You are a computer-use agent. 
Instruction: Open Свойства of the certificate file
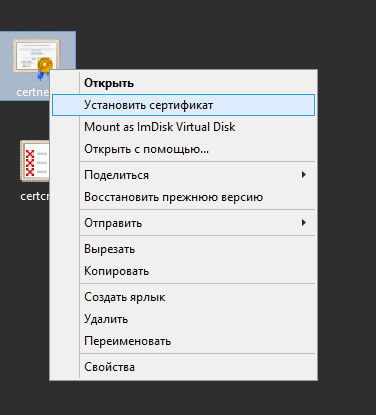[x=183, y=367]
